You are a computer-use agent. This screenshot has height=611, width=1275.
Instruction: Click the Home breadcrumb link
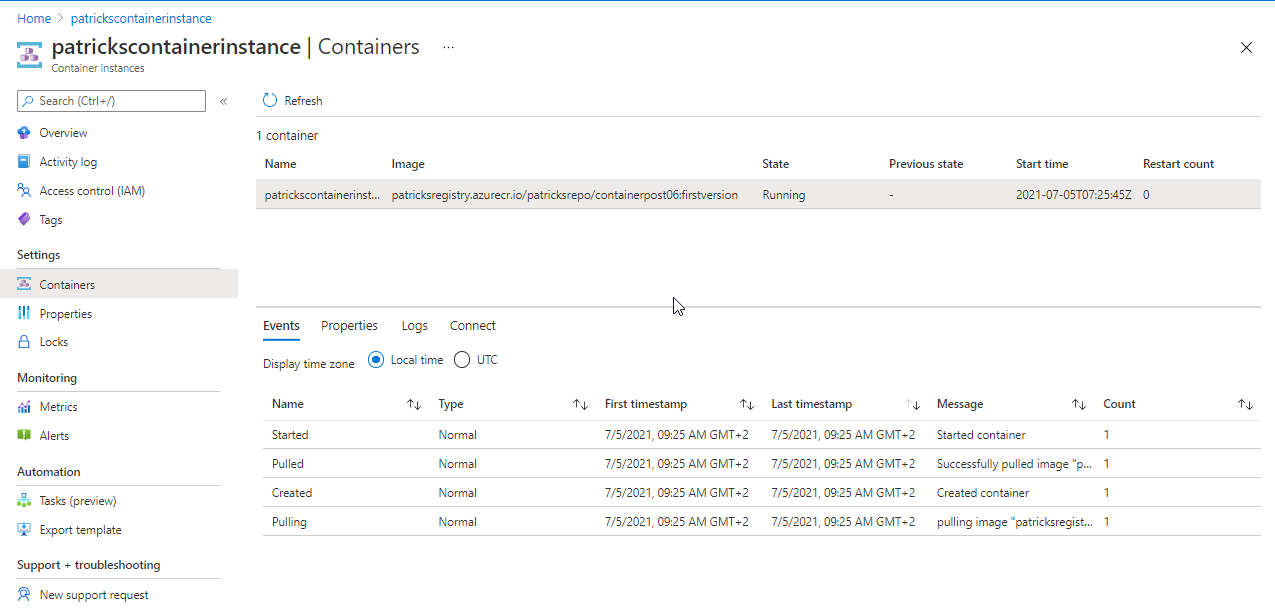tap(34, 19)
